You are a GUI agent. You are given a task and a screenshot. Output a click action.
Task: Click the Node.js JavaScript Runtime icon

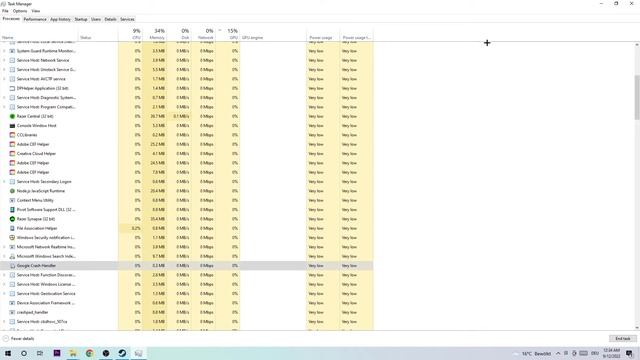point(12,191)
